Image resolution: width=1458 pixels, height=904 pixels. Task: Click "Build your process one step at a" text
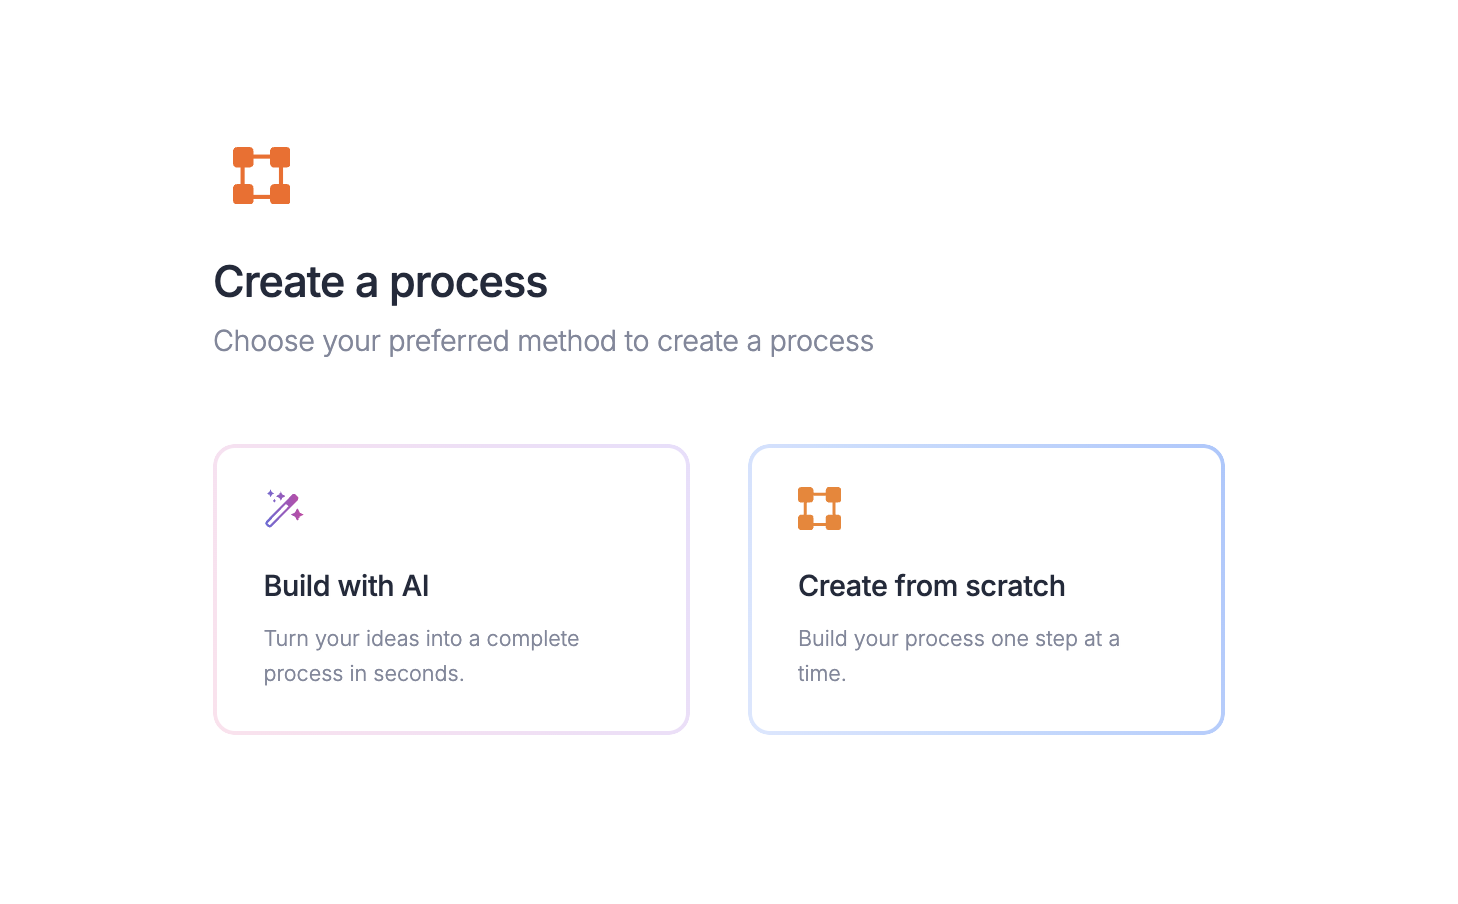pyautogui.click(x=958, y=639)
